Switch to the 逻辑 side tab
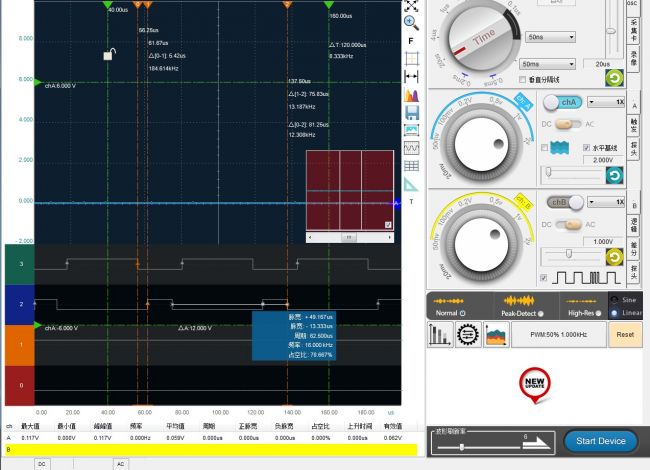The height and width of the screenshot is (470, 650). pos(633,224)
